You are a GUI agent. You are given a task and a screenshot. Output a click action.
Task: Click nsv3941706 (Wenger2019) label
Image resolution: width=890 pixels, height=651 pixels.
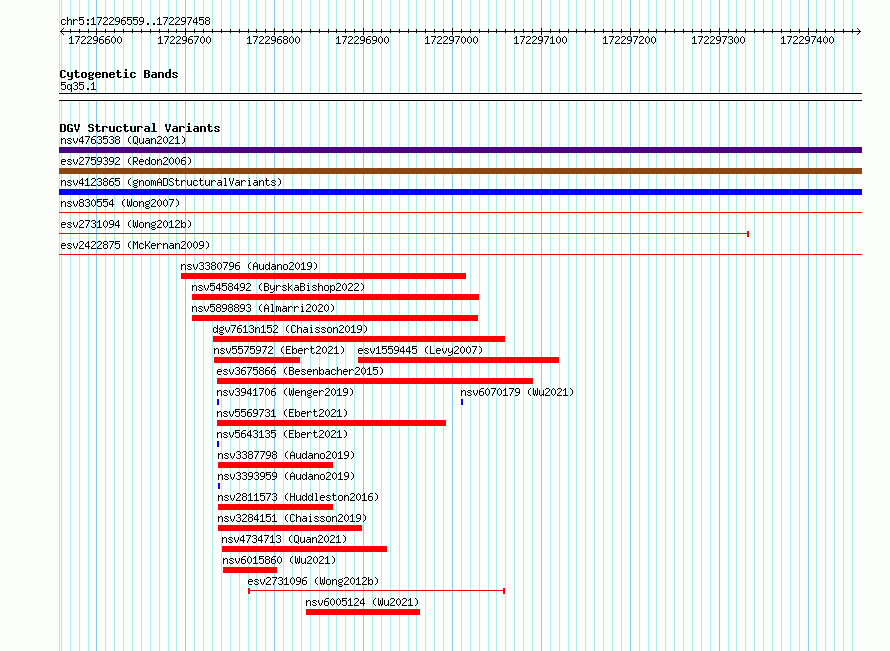point(285,392)
